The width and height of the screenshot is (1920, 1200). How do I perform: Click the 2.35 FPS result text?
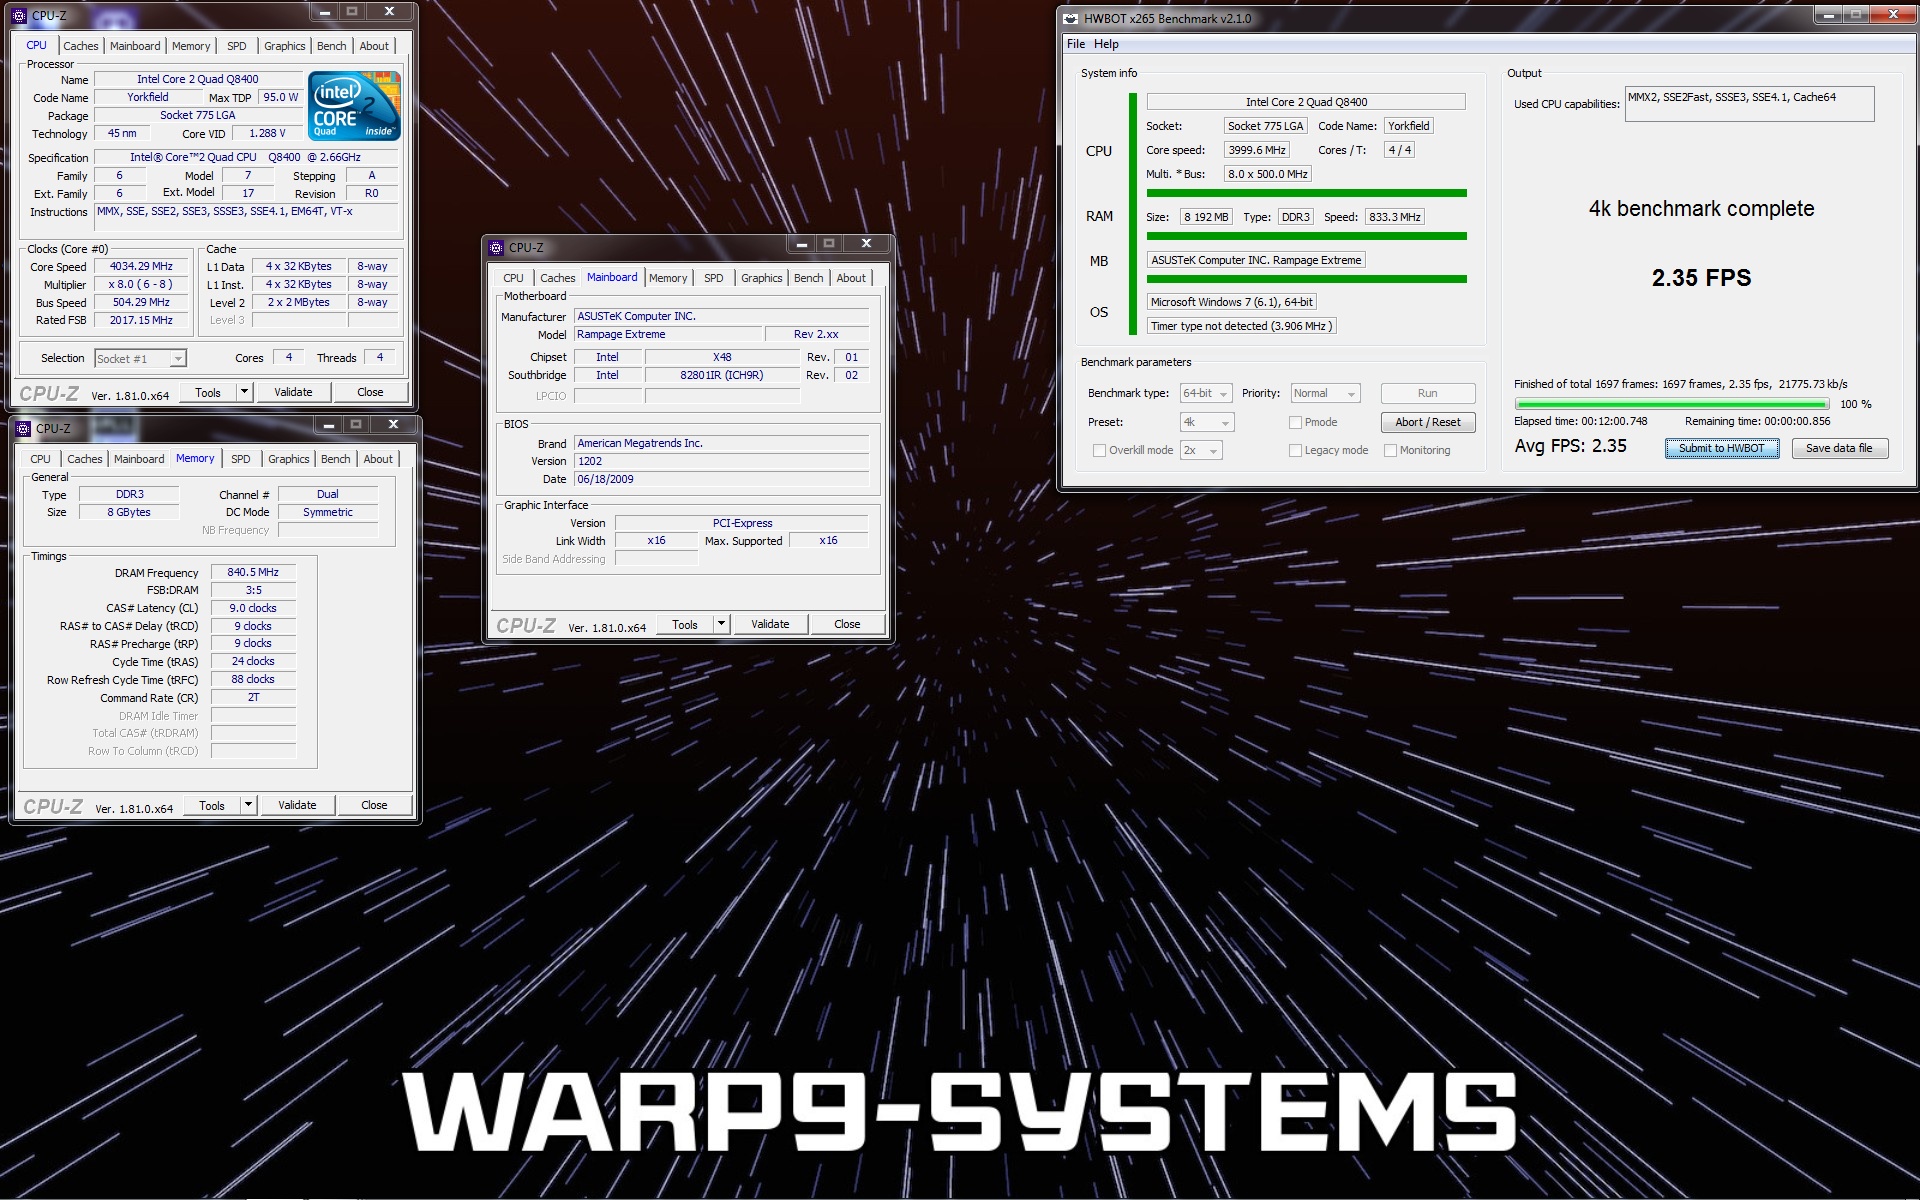(x=1701, y=278)
